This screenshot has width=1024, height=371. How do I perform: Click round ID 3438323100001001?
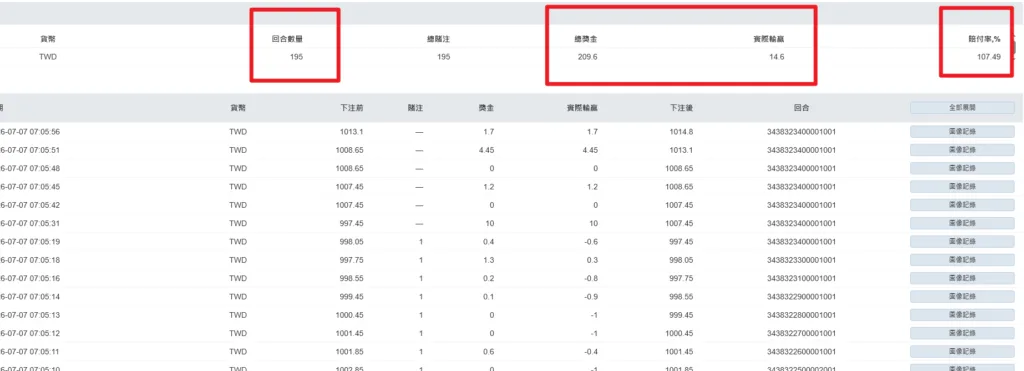point(802,278)
